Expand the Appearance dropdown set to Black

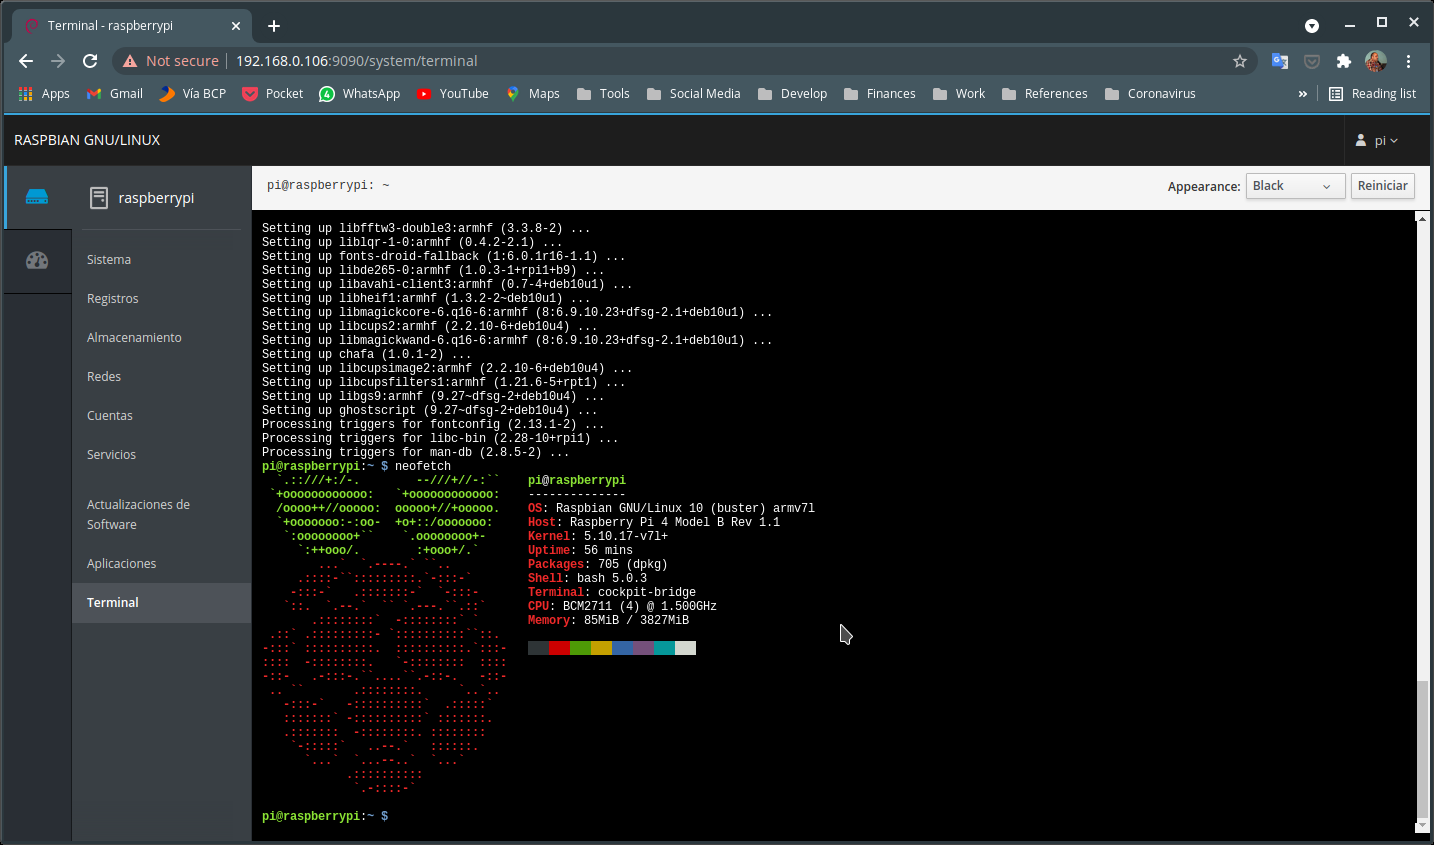(x=1294, y=186)
